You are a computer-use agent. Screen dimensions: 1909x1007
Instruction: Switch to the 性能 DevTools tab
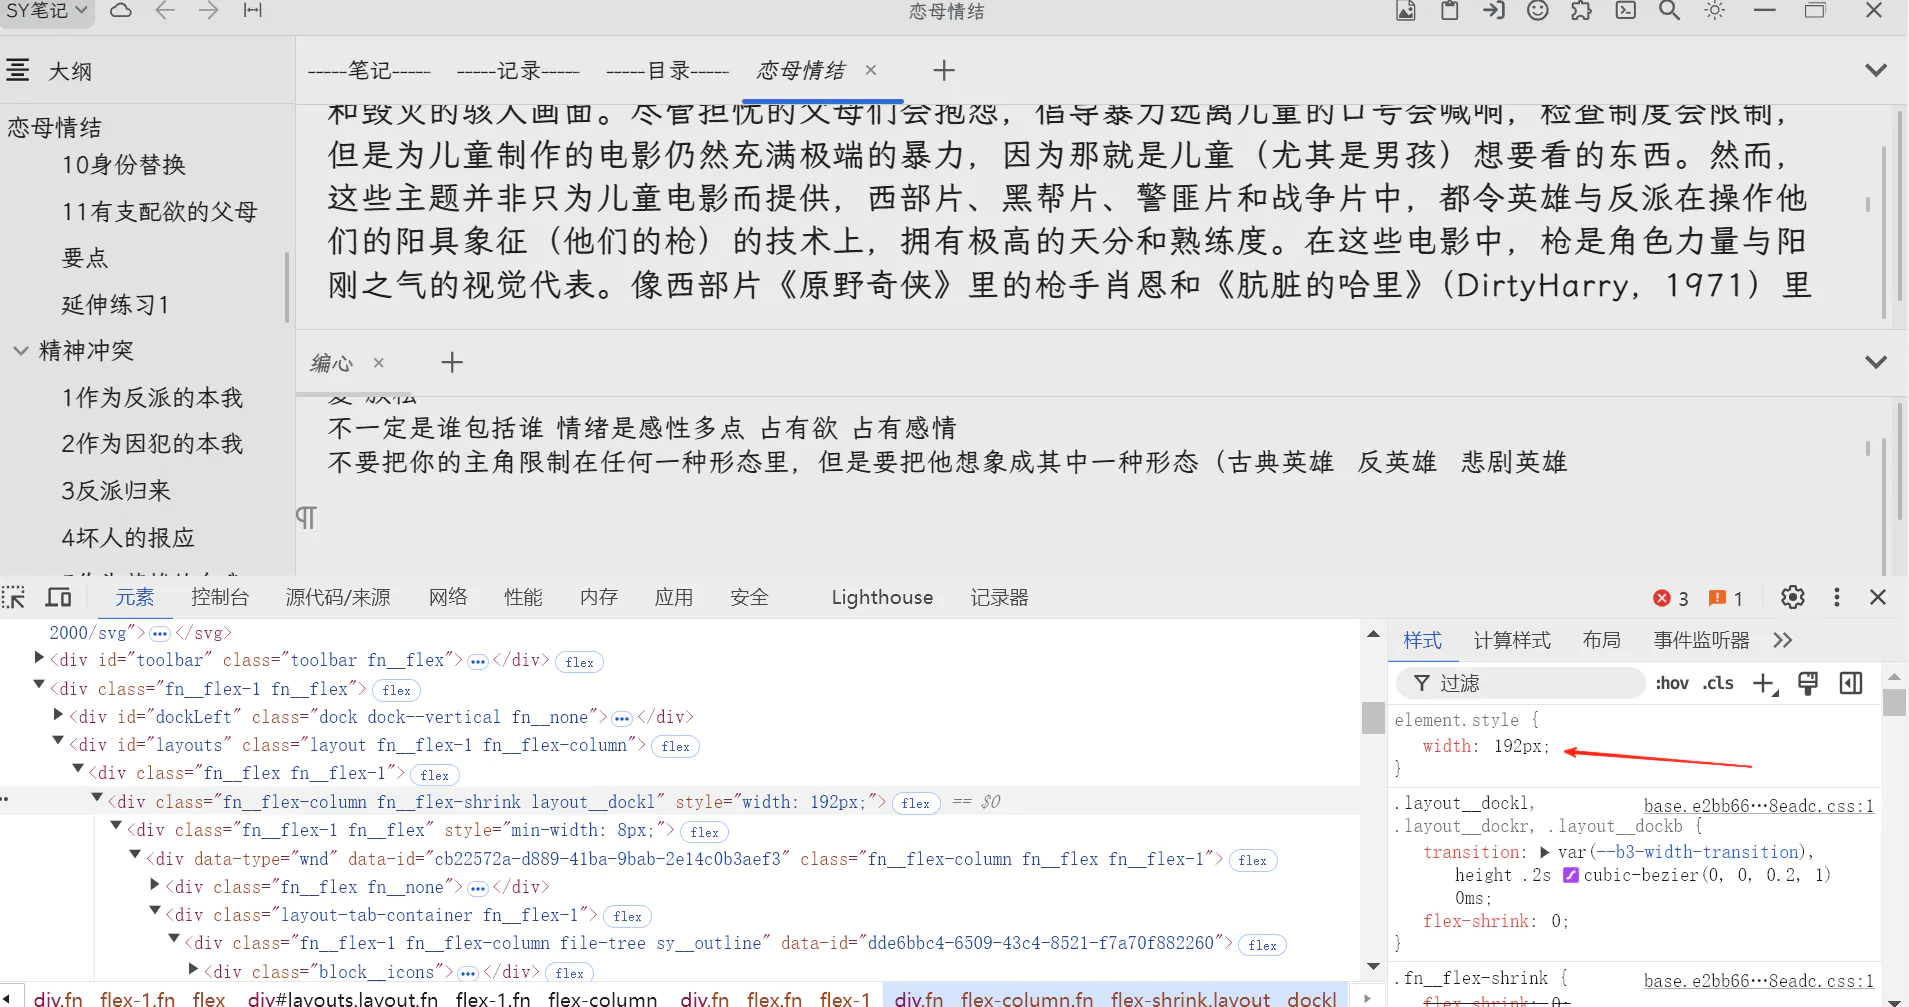(523, 597)
